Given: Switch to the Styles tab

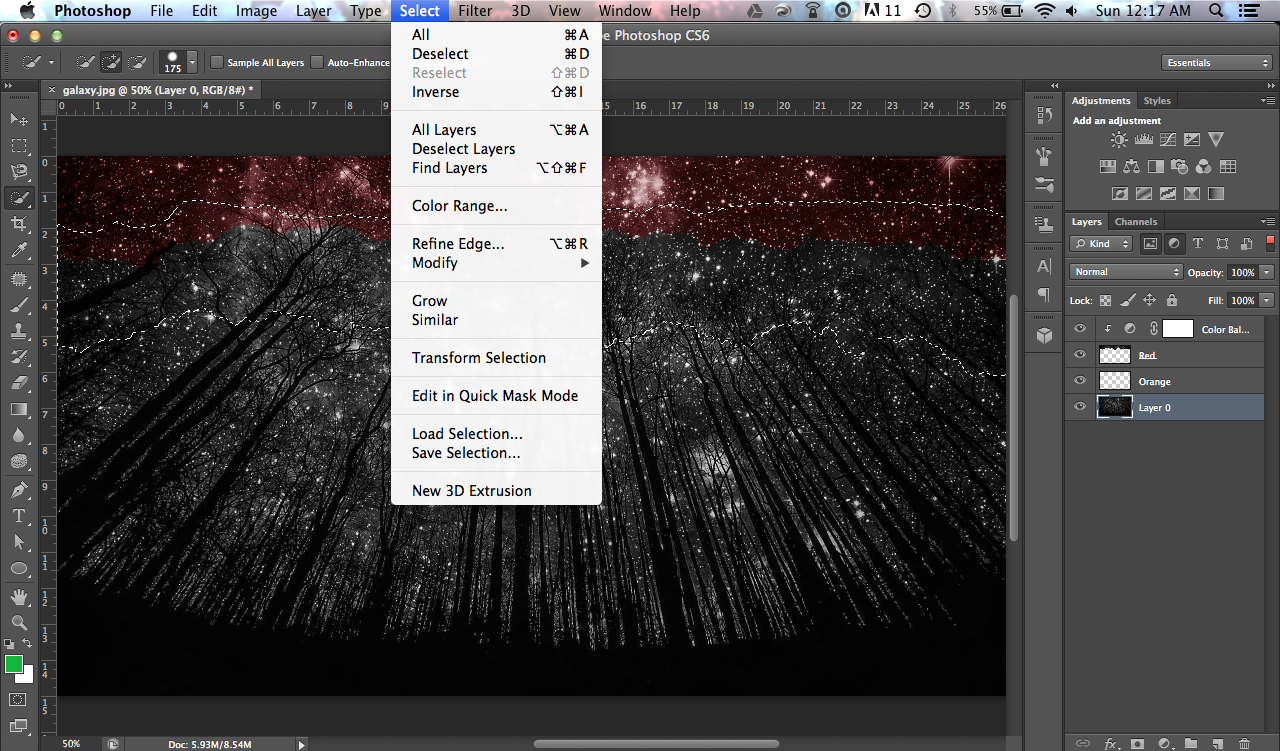Looking at the screenshot, I should tap(1157, 101).
